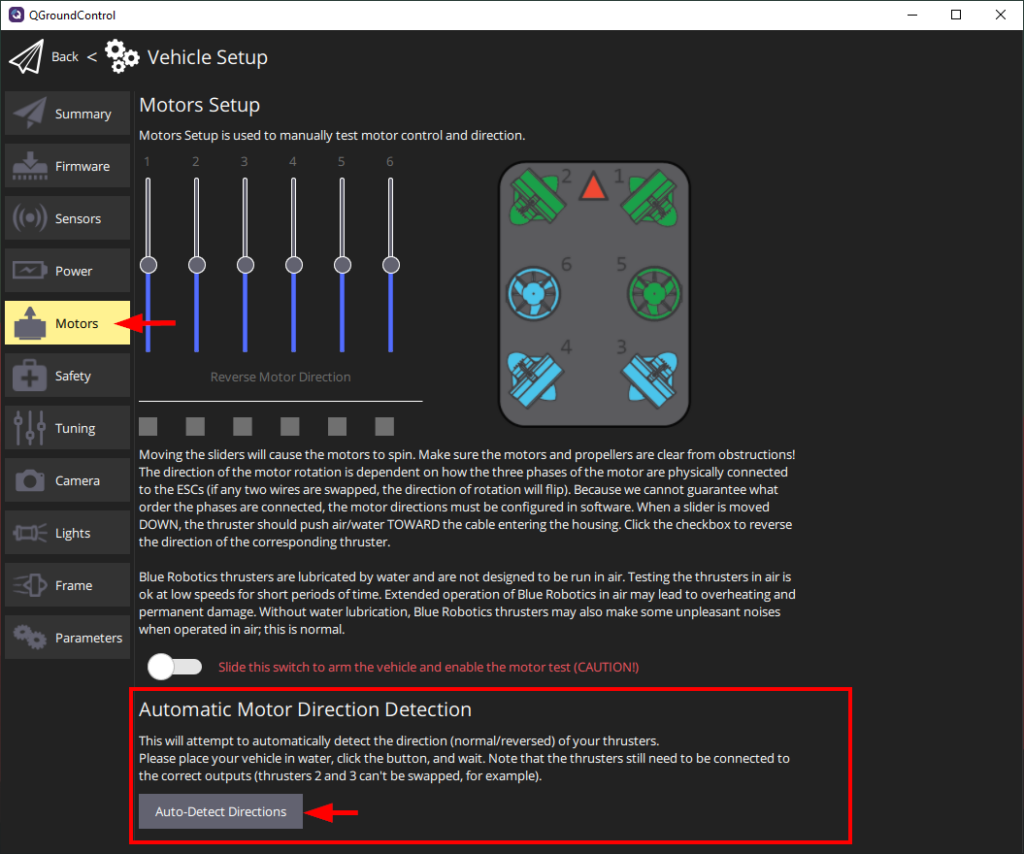Image resolution: width=1024 pixels, height=854 pixels.
Task: Adjust the slider for motor 4
Action: pos(293,264)
